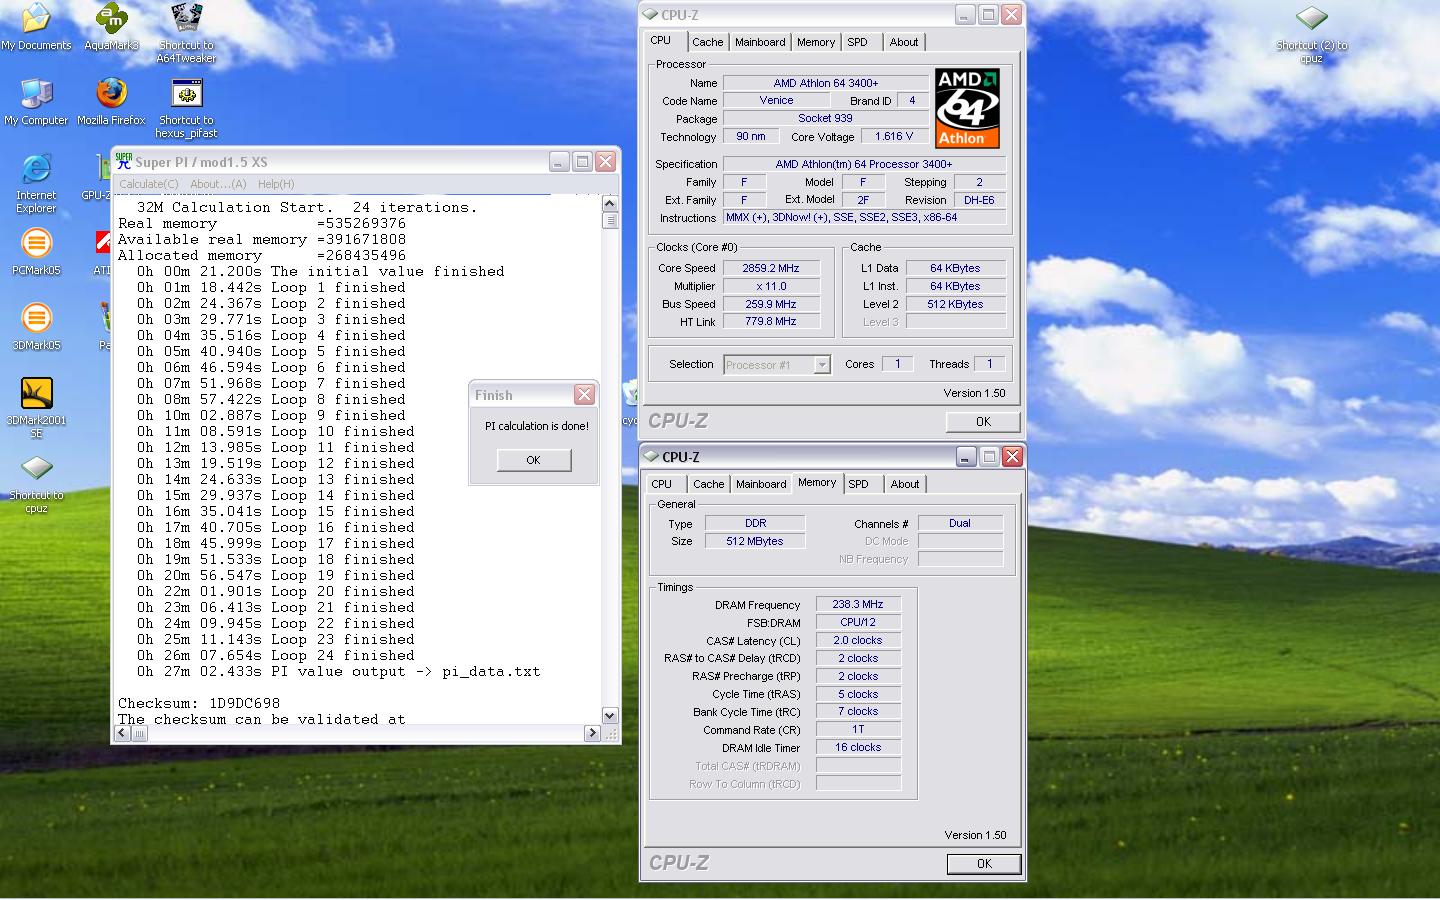Click Super PI horizontal scrollbar right arrow

pyautogui.click(x=592, y=733)
